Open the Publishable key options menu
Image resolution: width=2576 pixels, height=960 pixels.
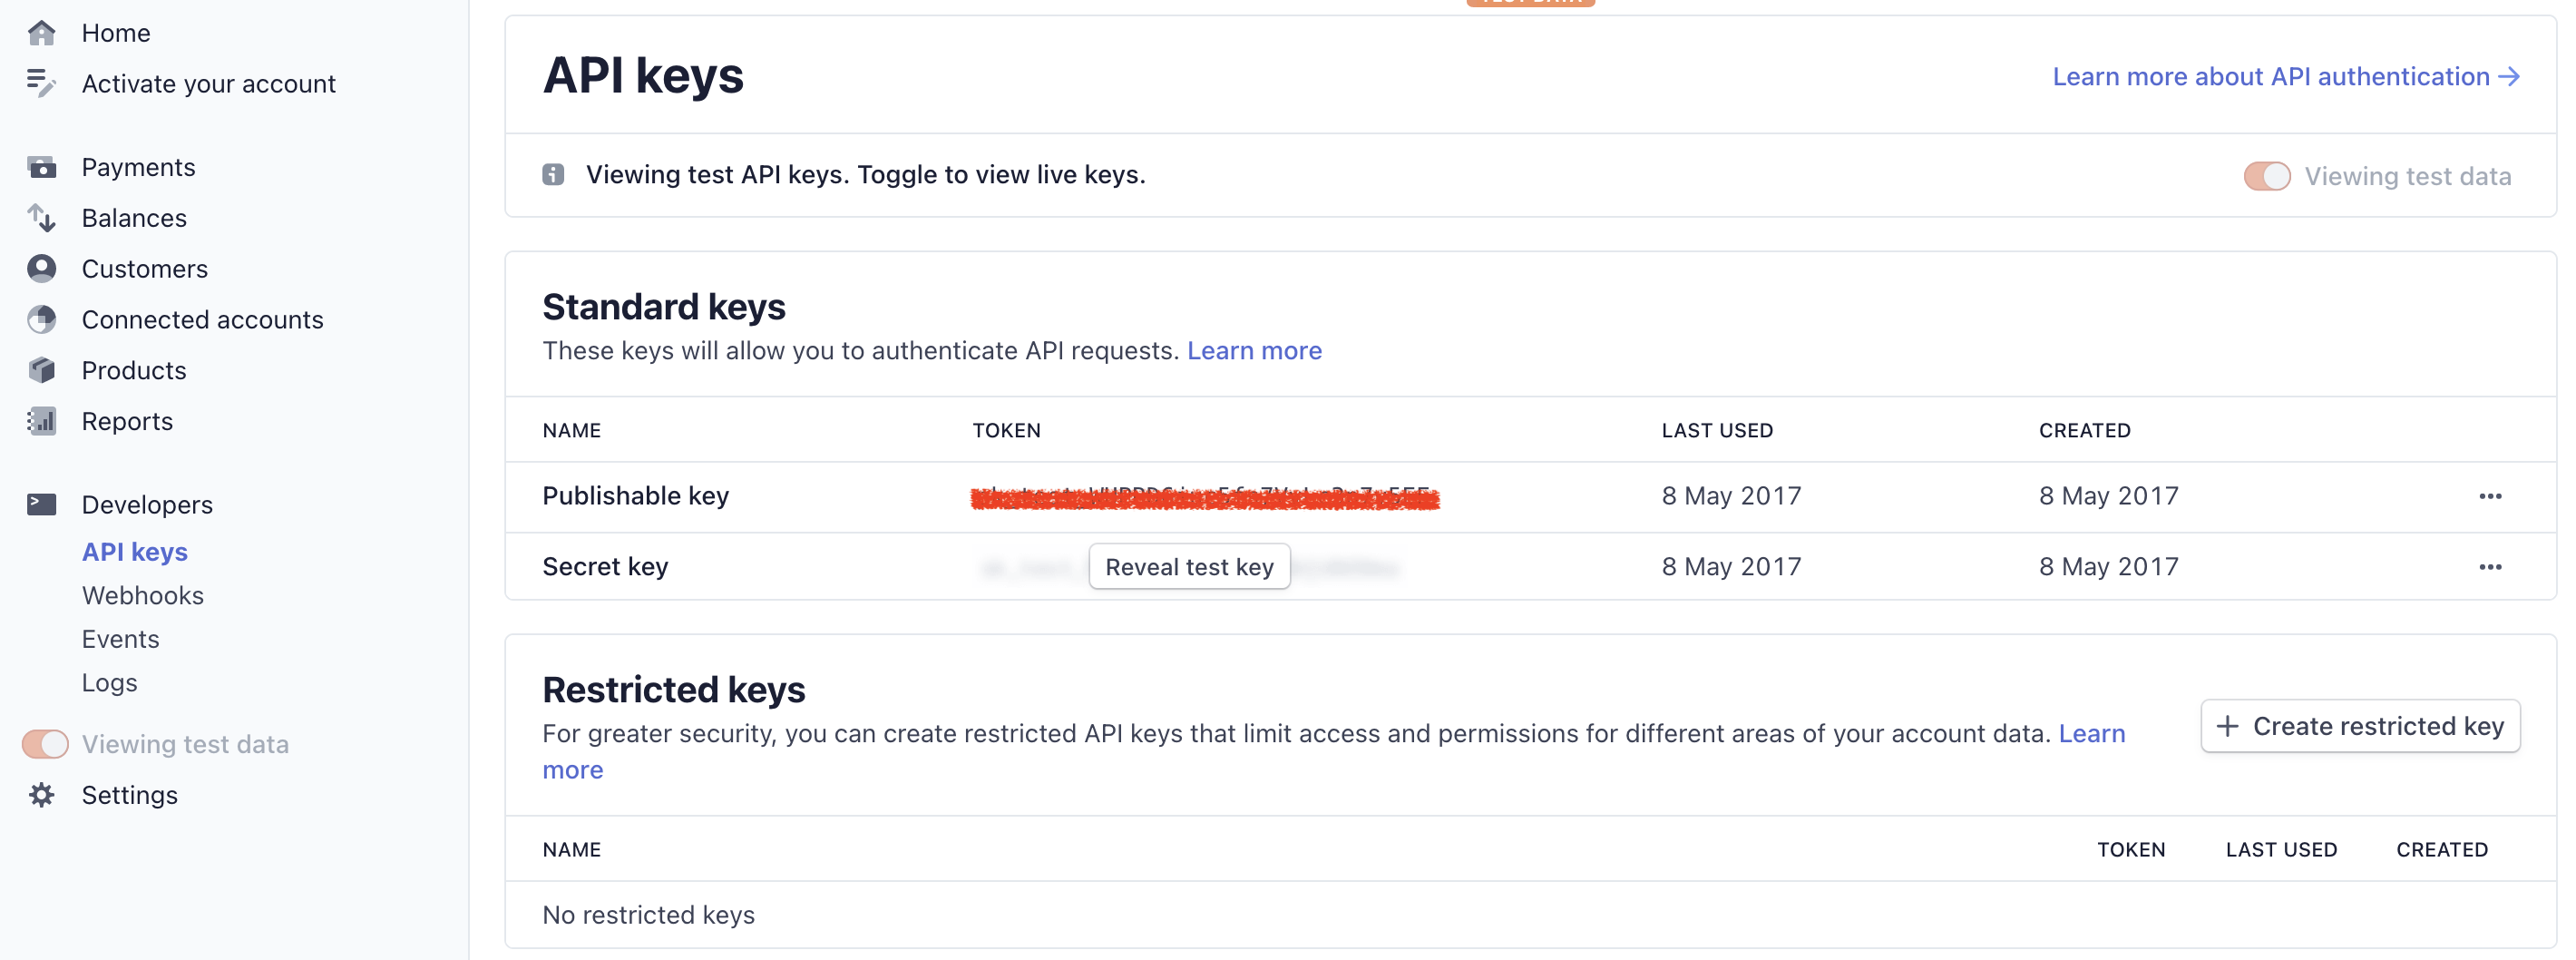click(2490, 496)
